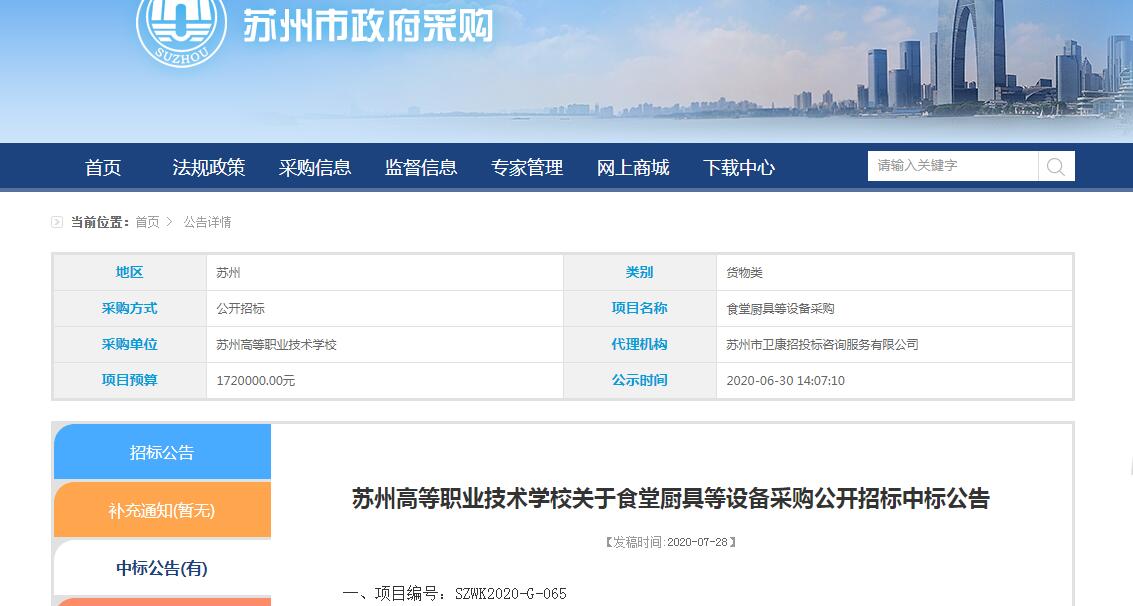
Task: Open the 首页 menu item
Action: tap(103, 168)
